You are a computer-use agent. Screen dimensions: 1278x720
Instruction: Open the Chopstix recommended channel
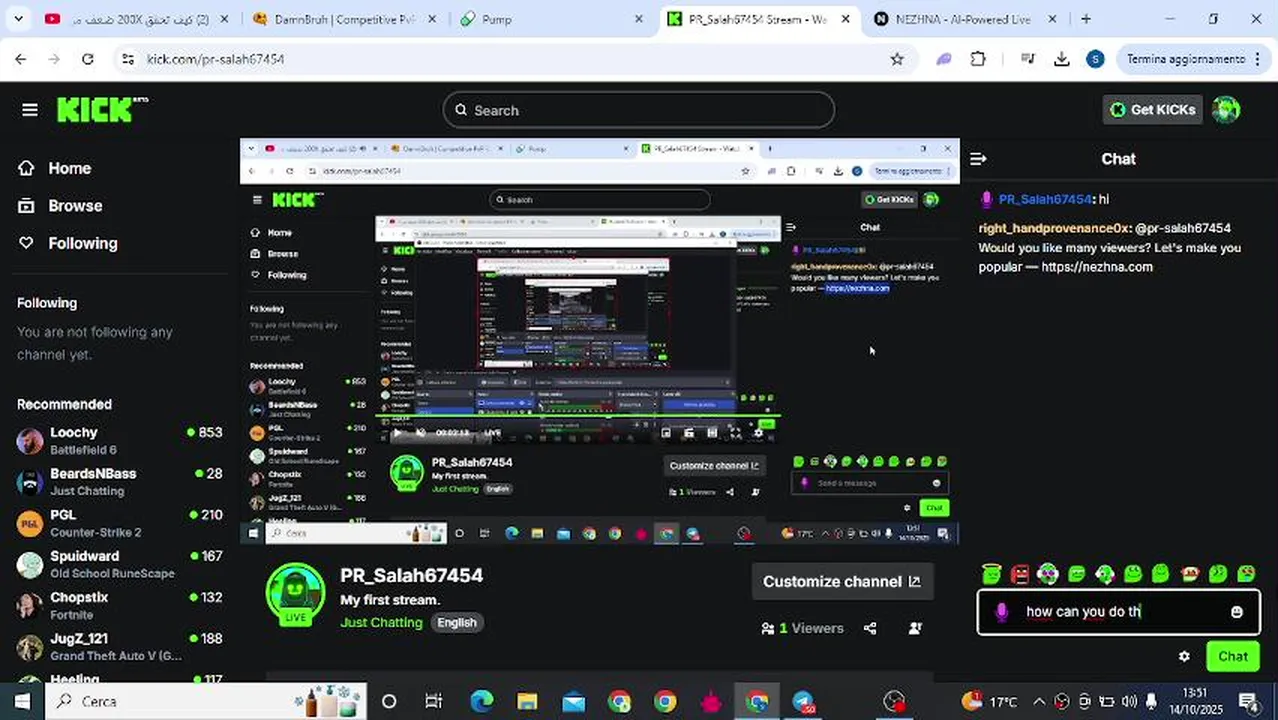tap(120, 604)
